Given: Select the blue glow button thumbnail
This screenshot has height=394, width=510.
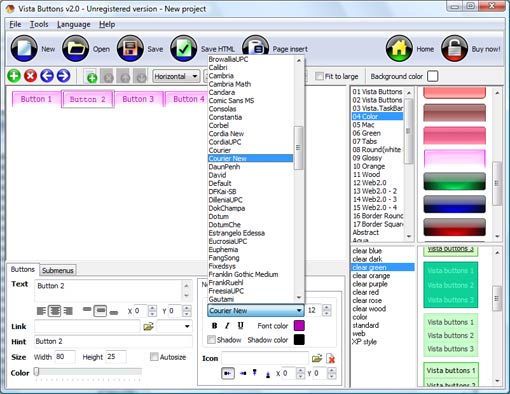Looking at the screenshot, I should click(454, 204).
